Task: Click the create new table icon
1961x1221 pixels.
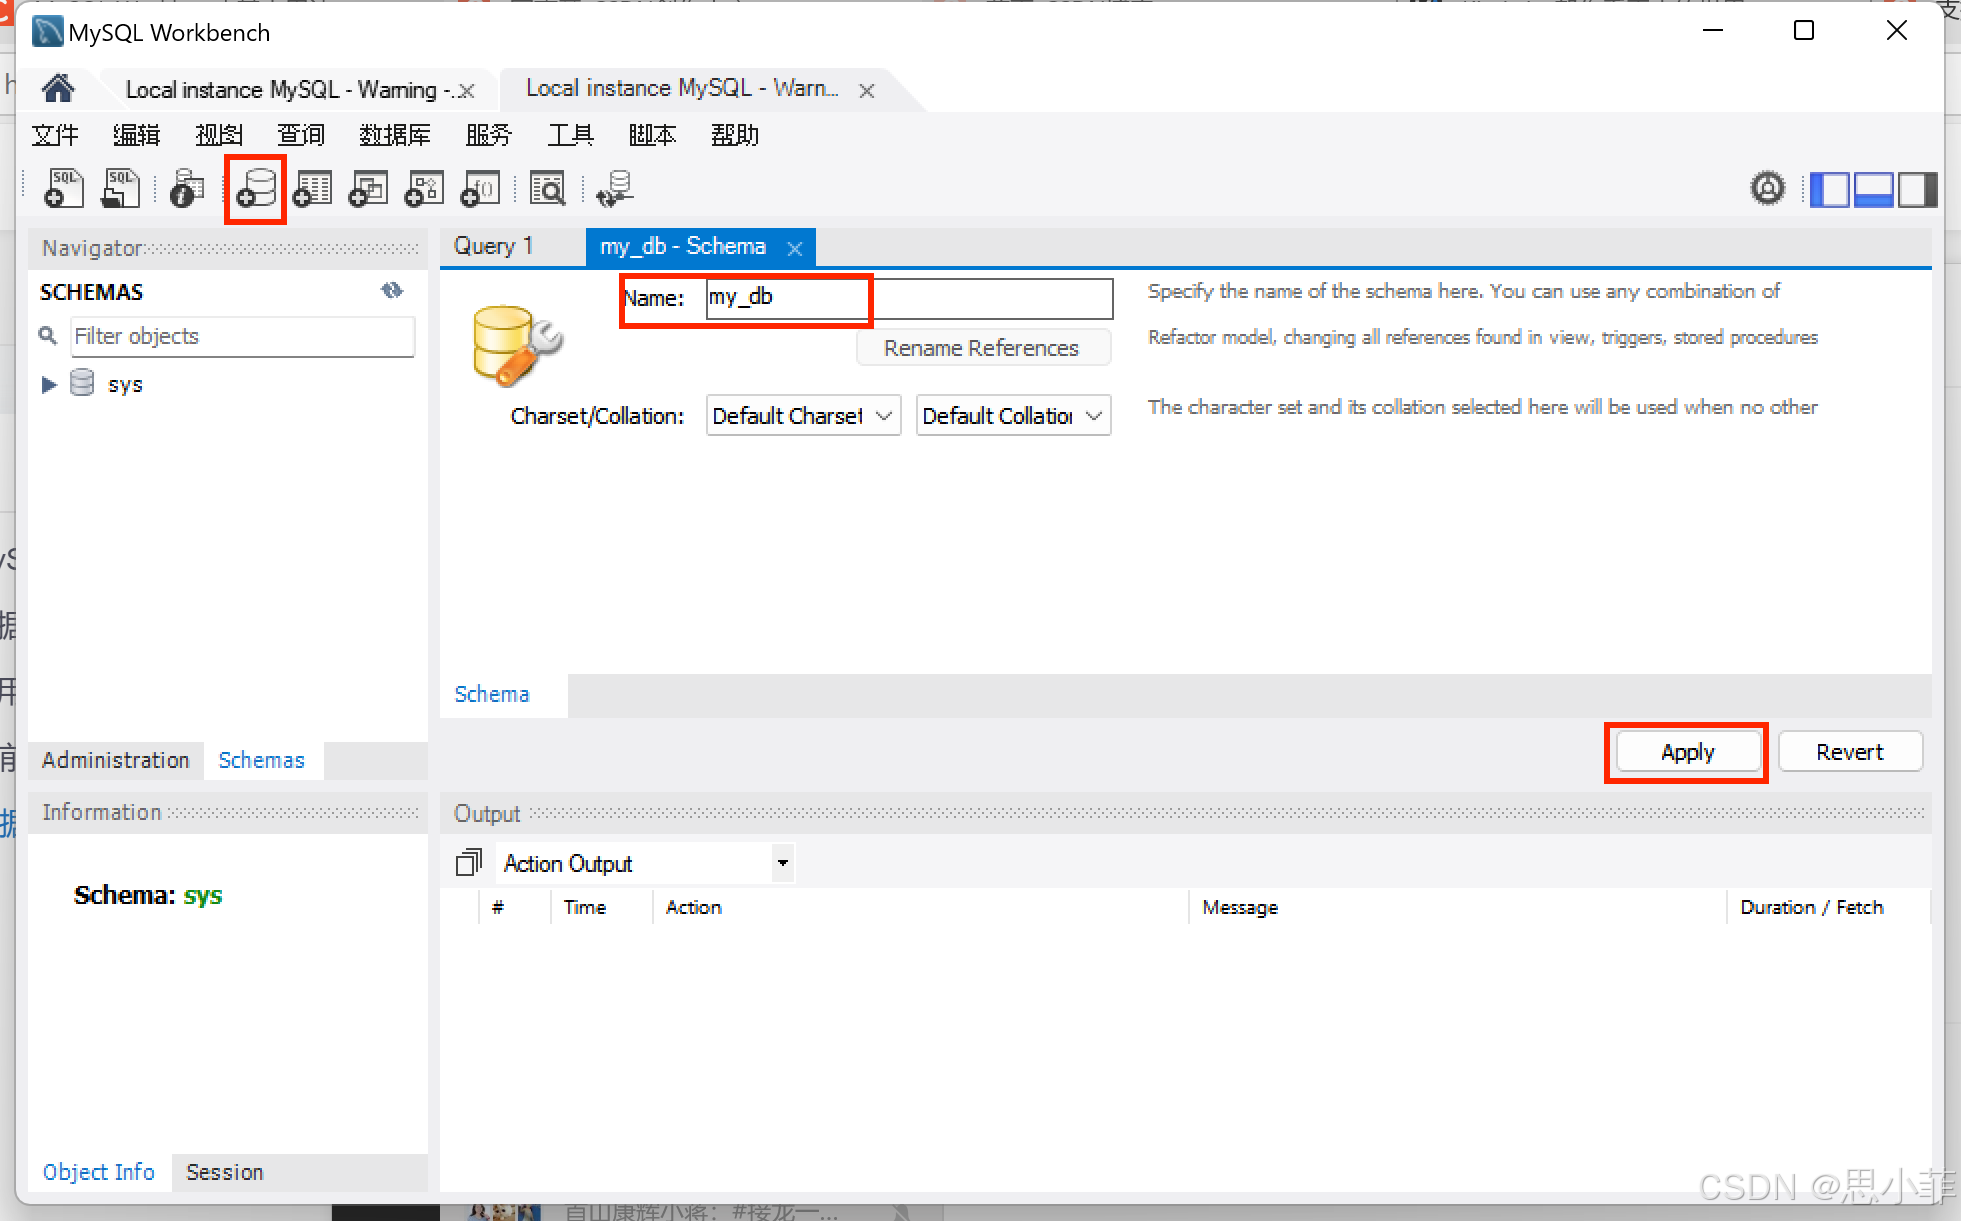Action: pyautogui.click(x=312, y=188)
